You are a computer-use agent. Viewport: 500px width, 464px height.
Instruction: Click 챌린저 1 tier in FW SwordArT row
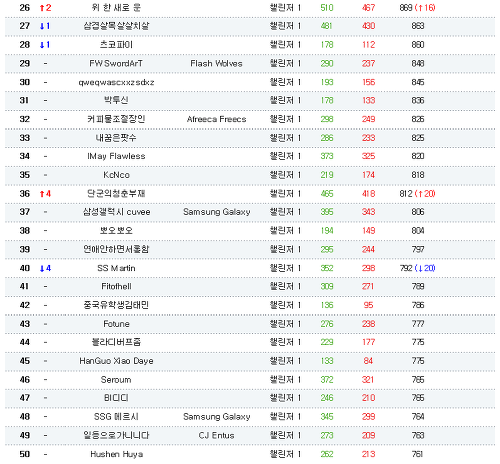coord(285,63)
